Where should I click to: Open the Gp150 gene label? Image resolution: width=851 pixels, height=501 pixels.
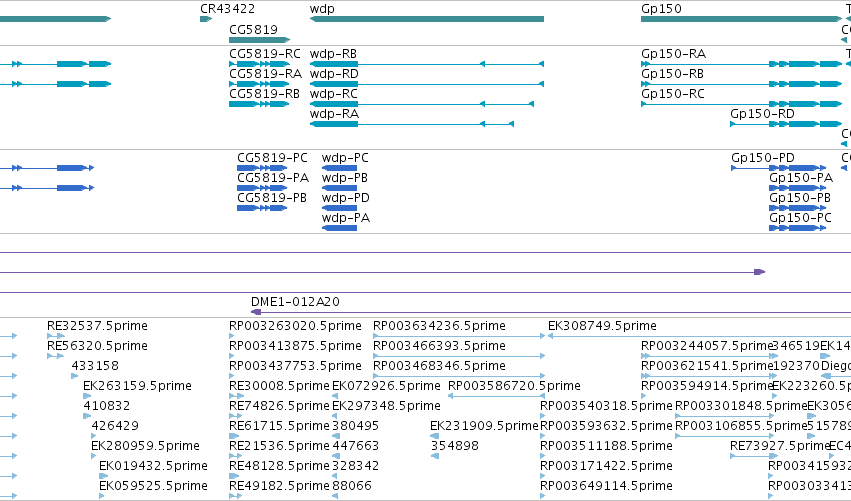(x=661, y=9)
